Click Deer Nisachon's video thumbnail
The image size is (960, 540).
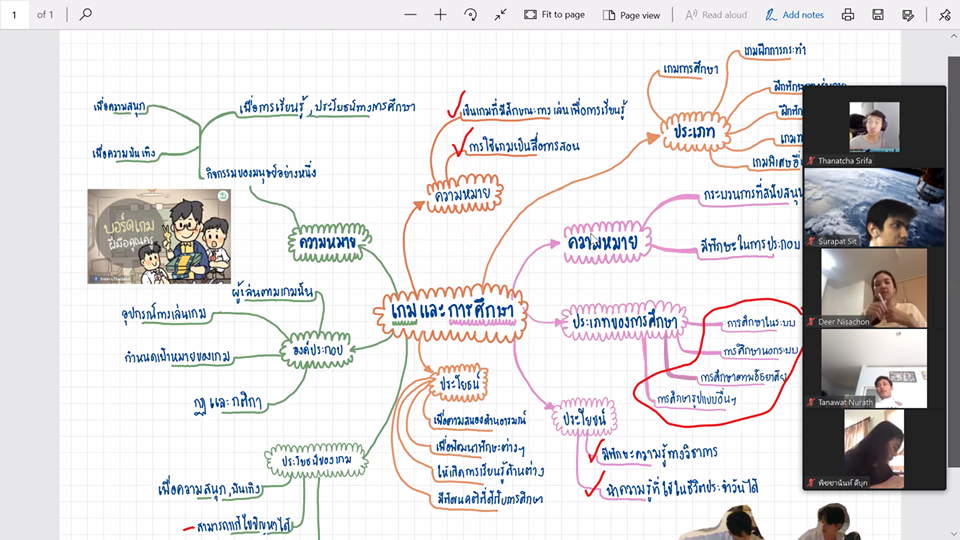[x=874, y=288]
